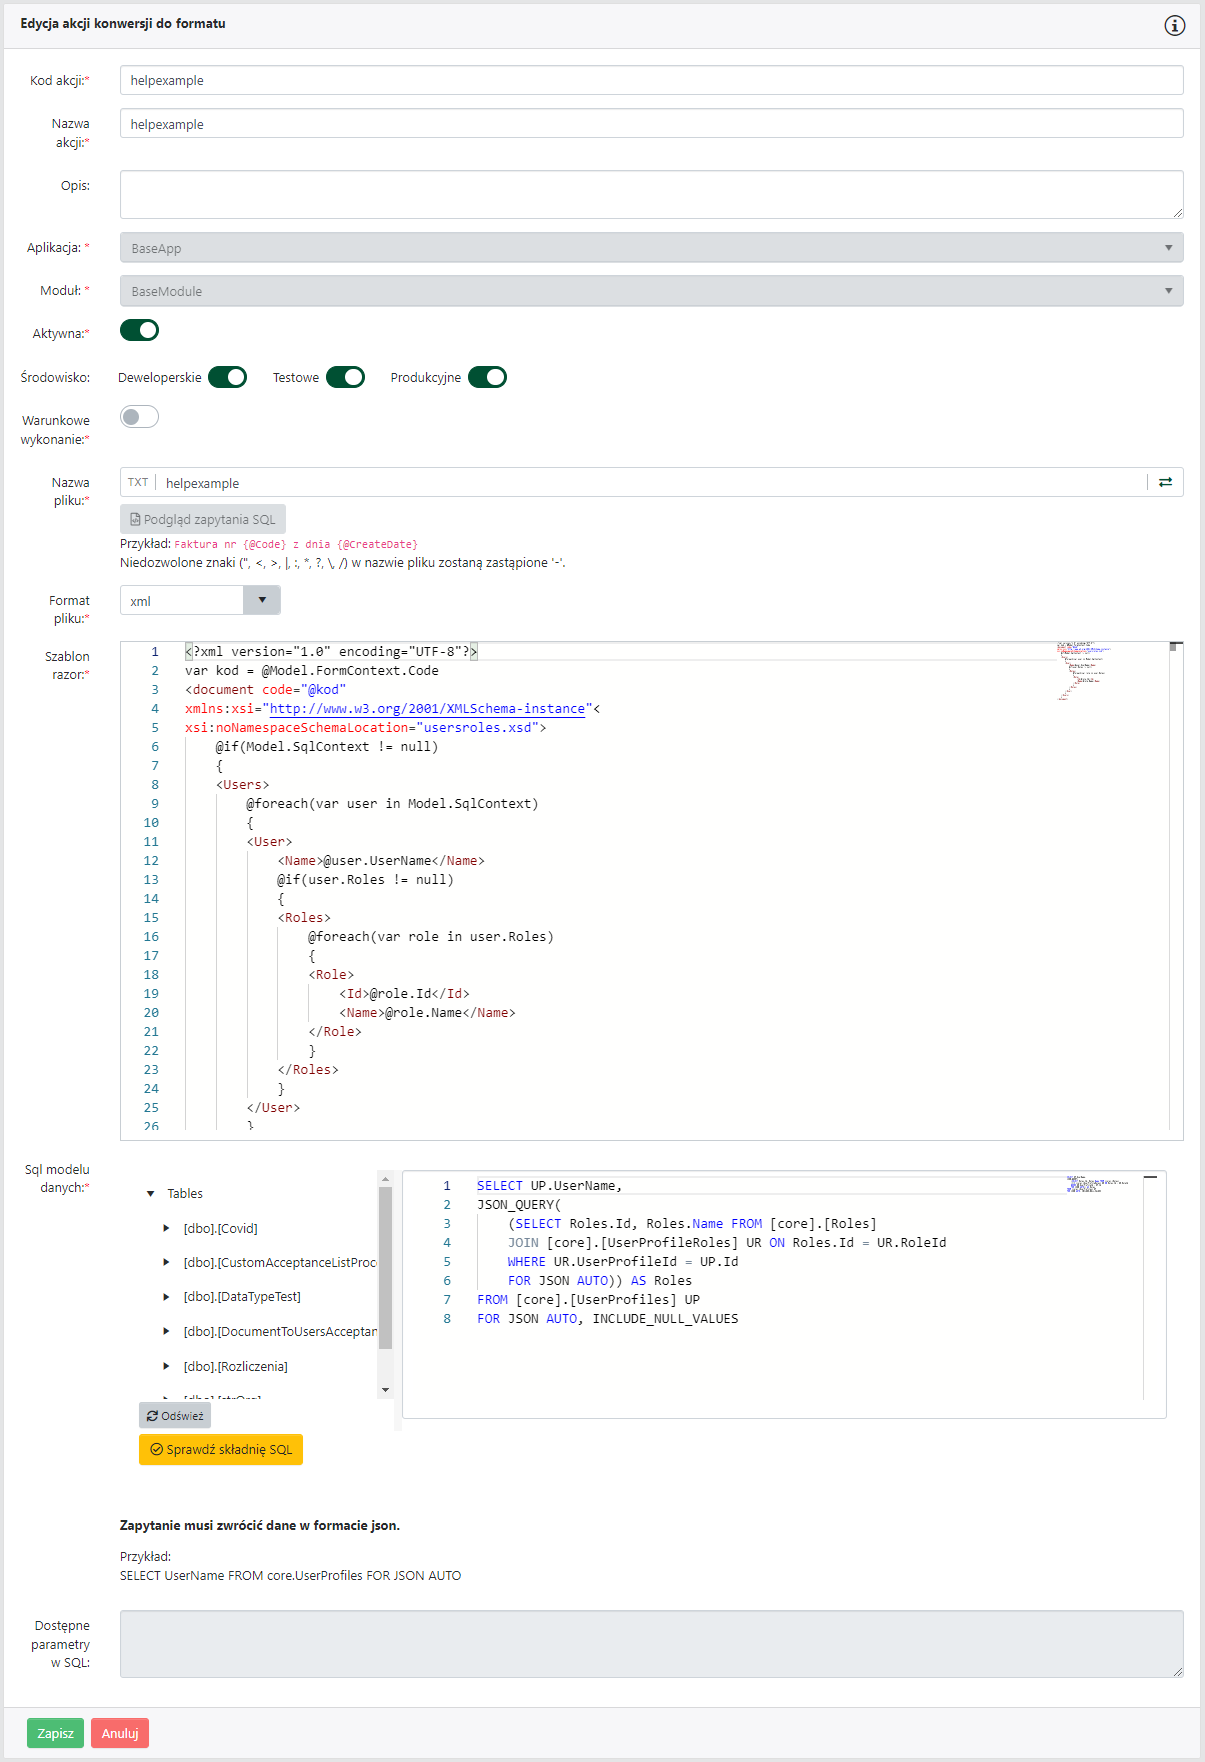
Task: Toggle the Aktywna switch
Action: (x=139, y=330)
